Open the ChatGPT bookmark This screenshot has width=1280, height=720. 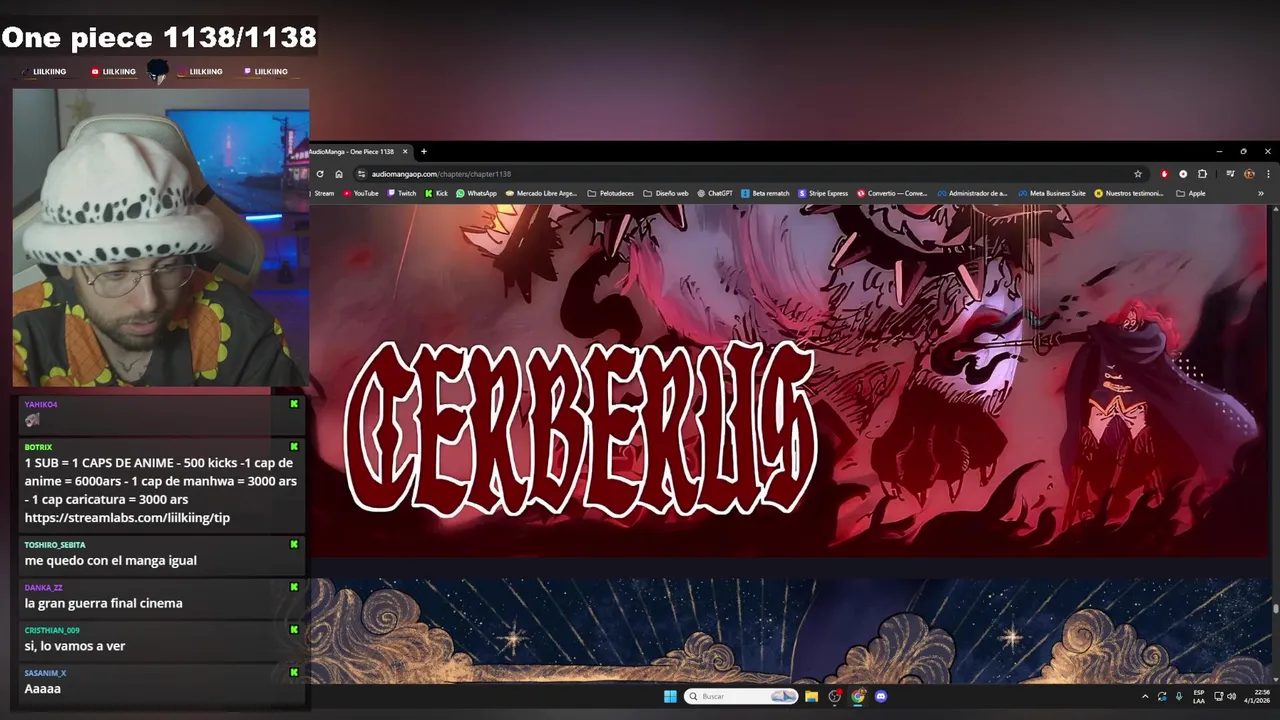(715, 193)
